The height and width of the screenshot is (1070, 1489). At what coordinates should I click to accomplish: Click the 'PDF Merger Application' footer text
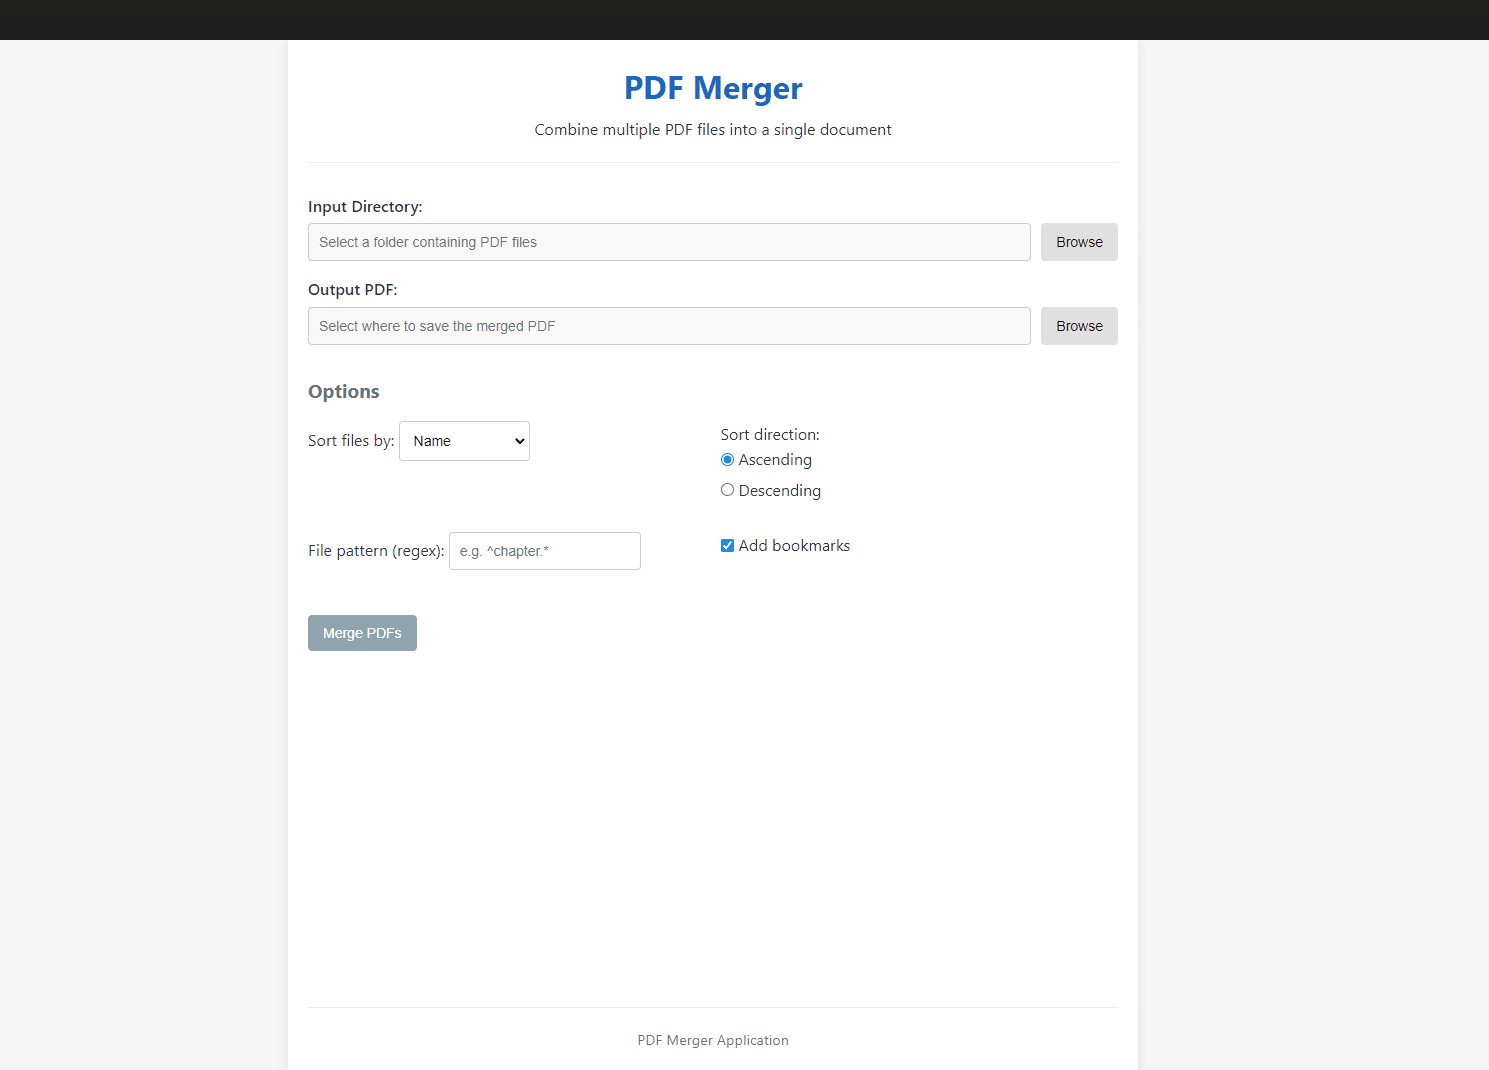712,1041
